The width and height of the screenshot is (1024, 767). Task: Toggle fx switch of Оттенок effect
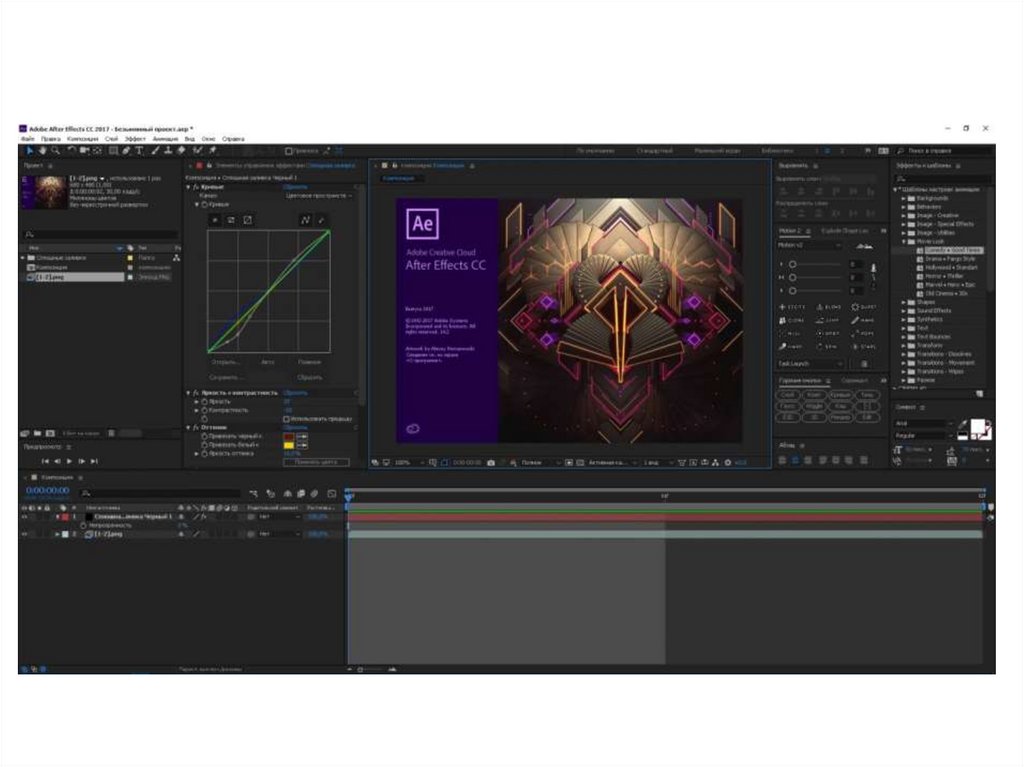click(195, 427)
